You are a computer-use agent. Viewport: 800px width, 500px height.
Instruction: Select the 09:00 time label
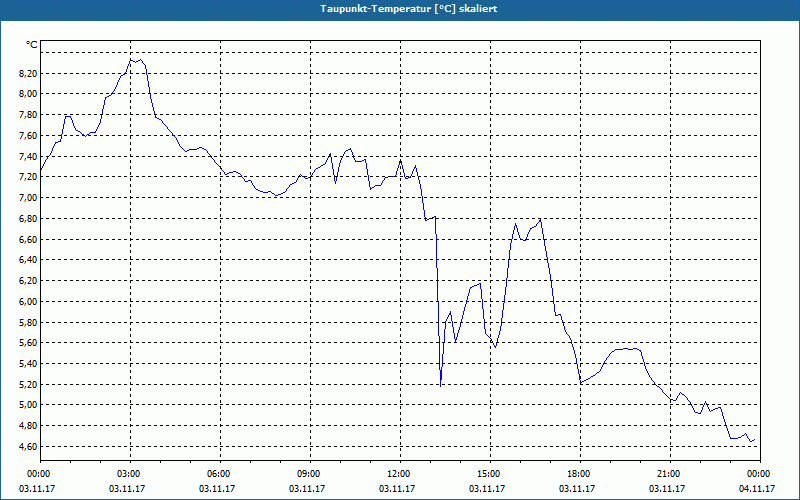(x=310, y=474)
